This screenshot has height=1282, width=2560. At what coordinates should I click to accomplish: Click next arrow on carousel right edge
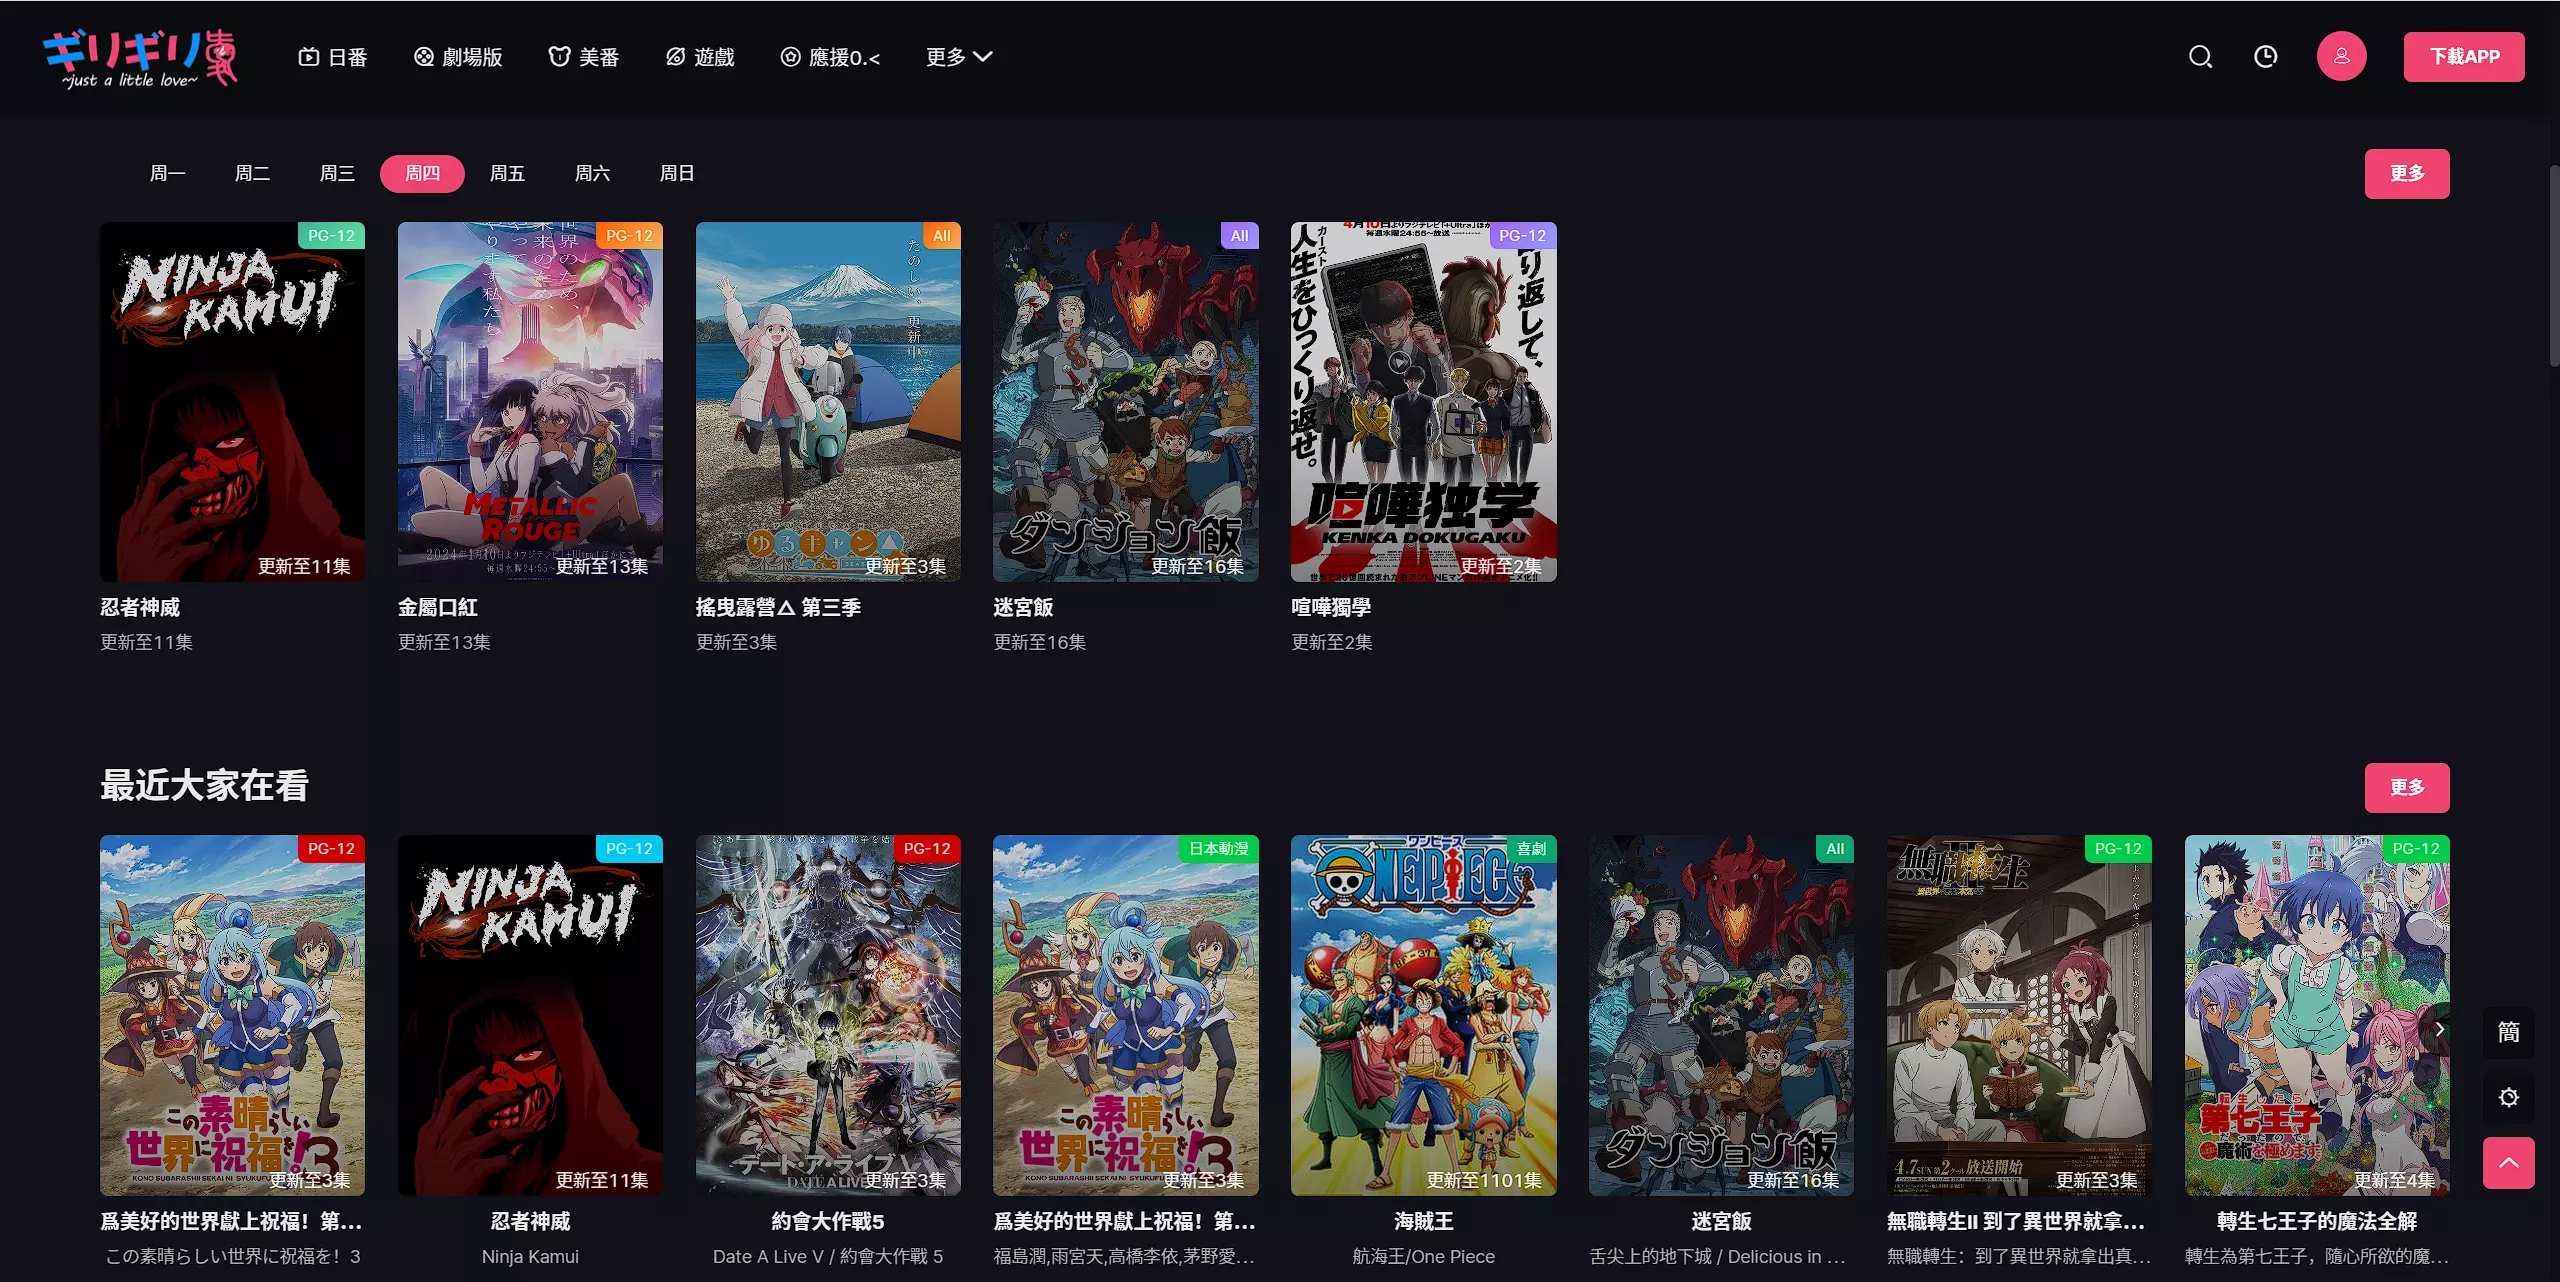point(2440,1029)
